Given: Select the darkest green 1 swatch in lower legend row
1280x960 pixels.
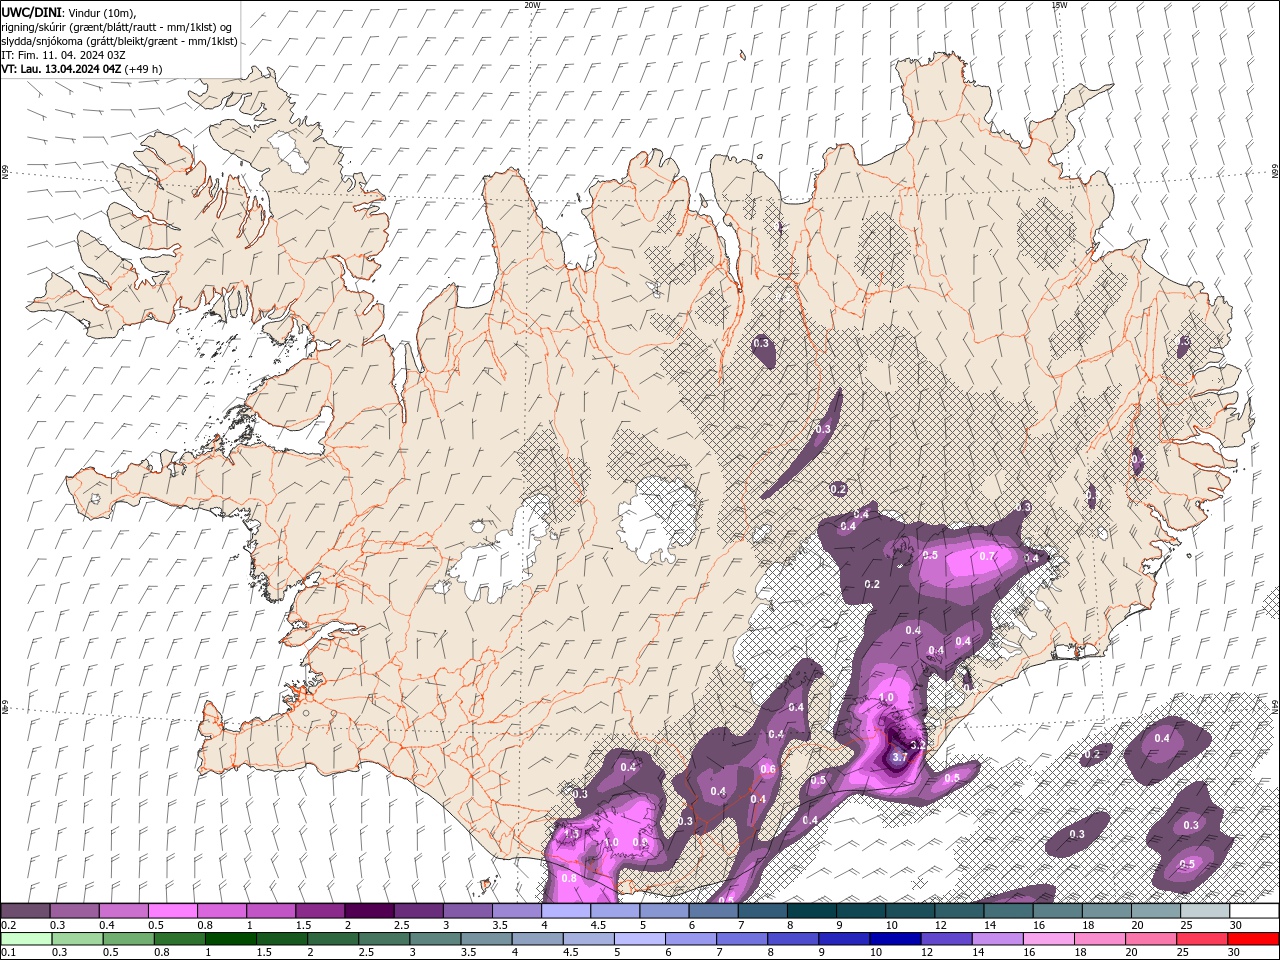Looking at the screenshot, I should click(230, 939).
